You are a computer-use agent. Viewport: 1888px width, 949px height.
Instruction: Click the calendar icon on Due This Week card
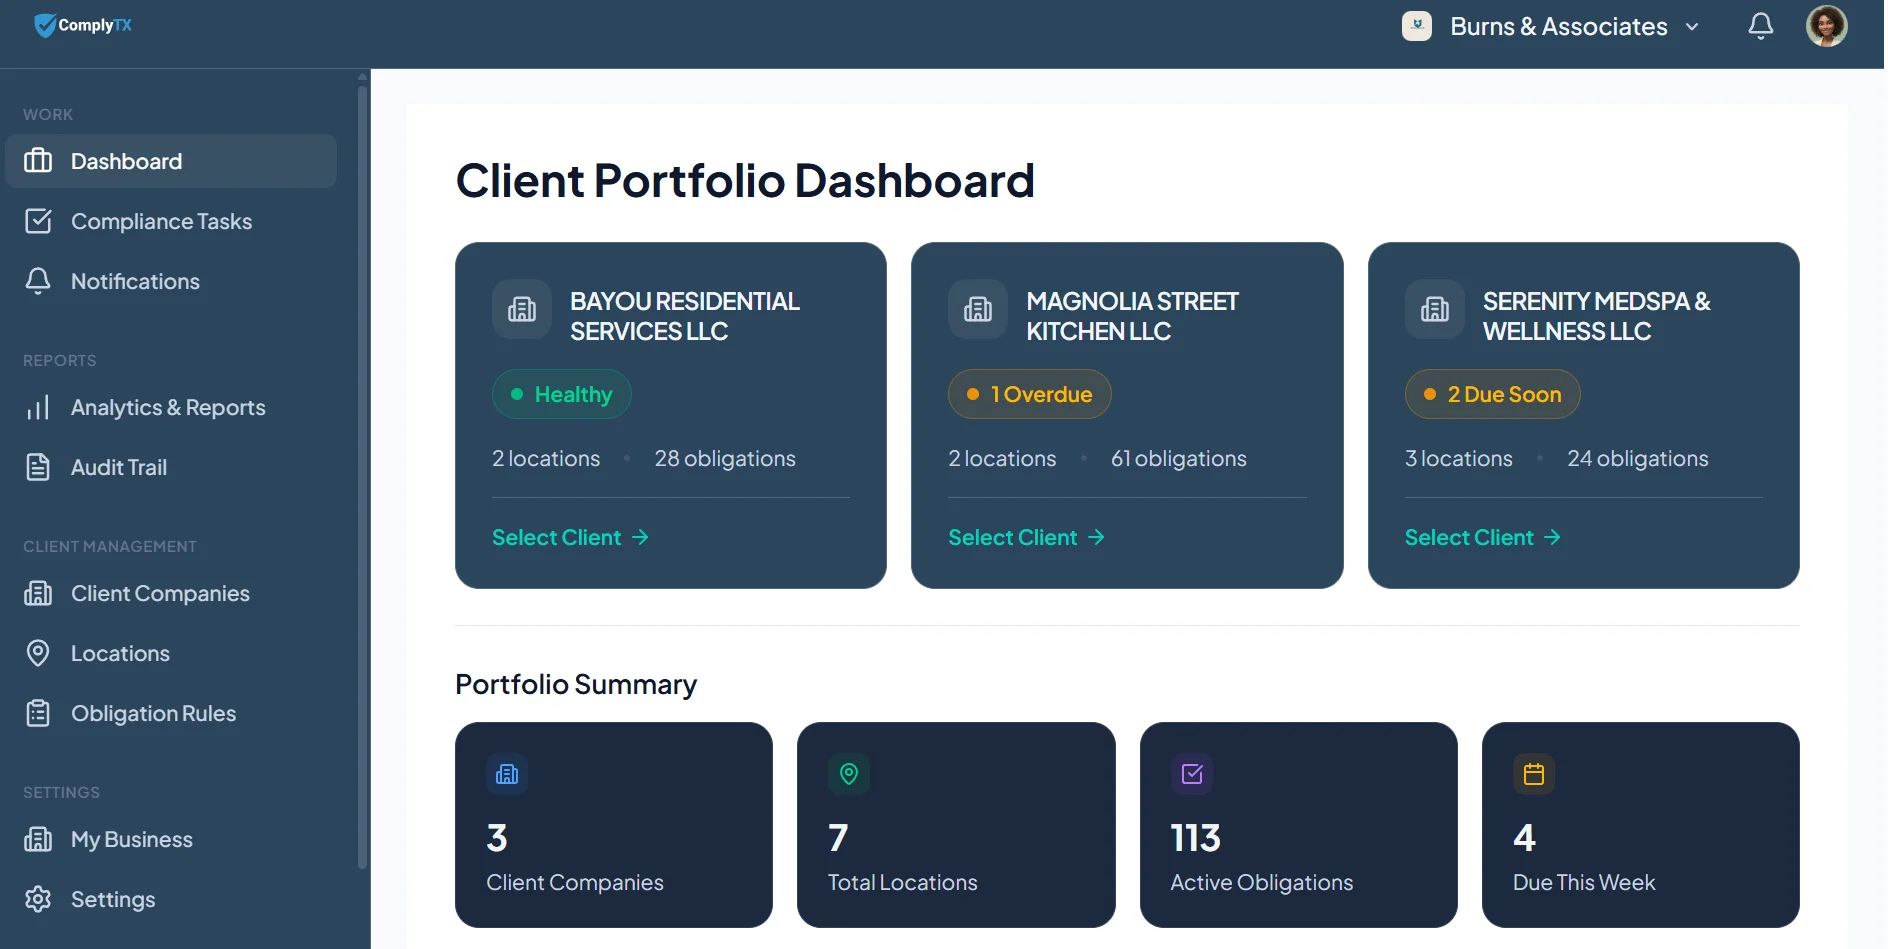(1535, 773)
